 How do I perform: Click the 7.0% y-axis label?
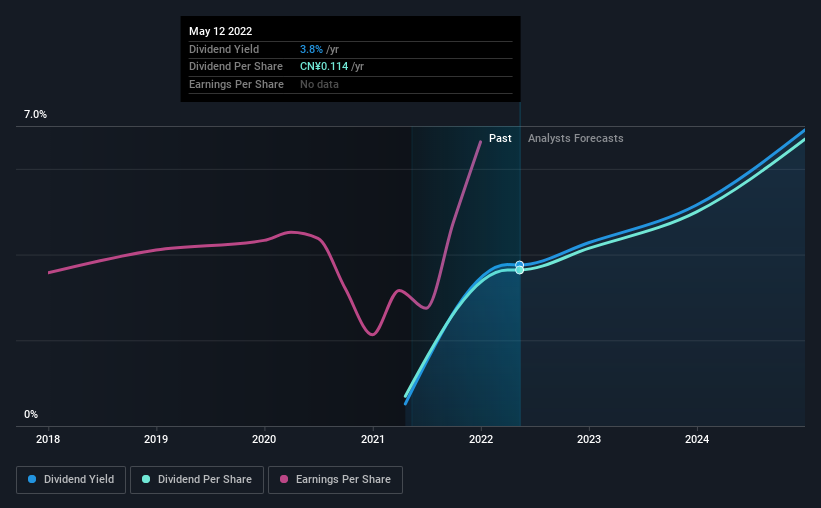pos(35,114)
